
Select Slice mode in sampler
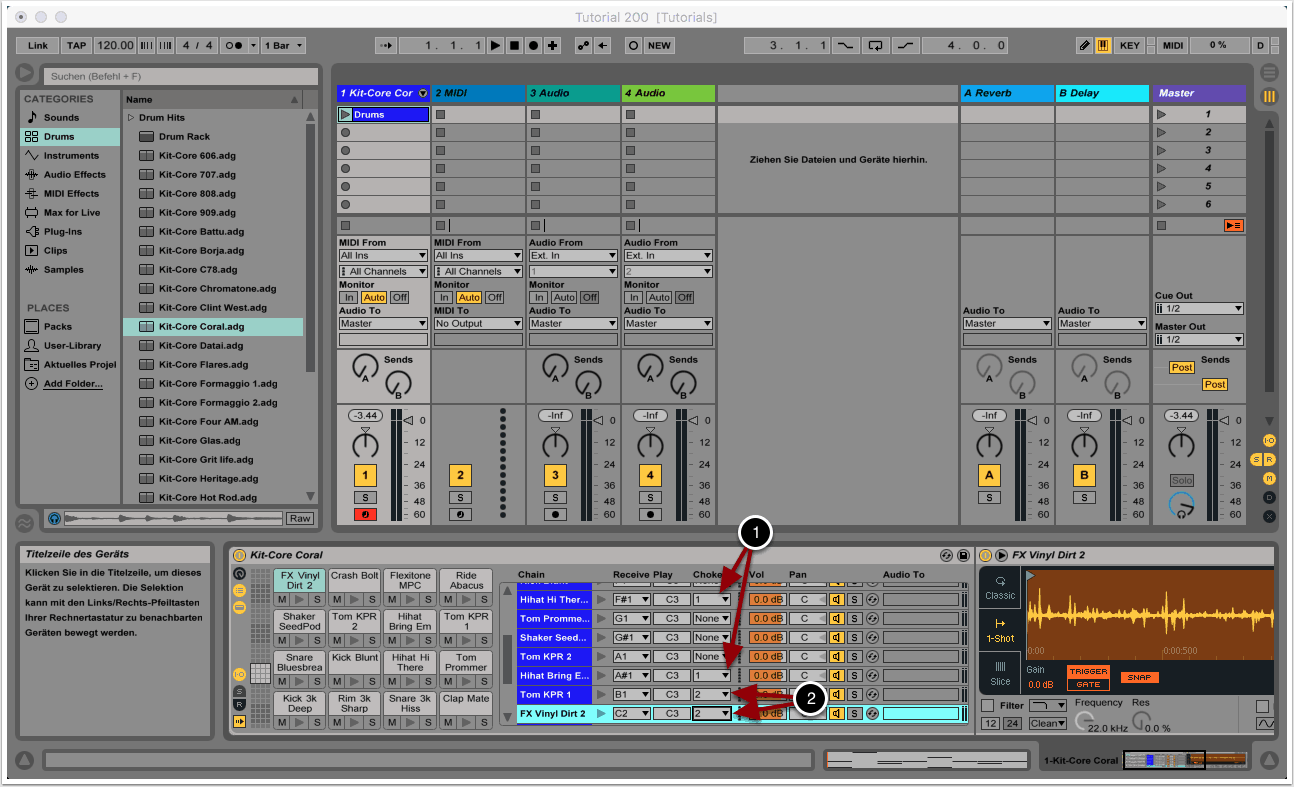tap(1000, 672)
